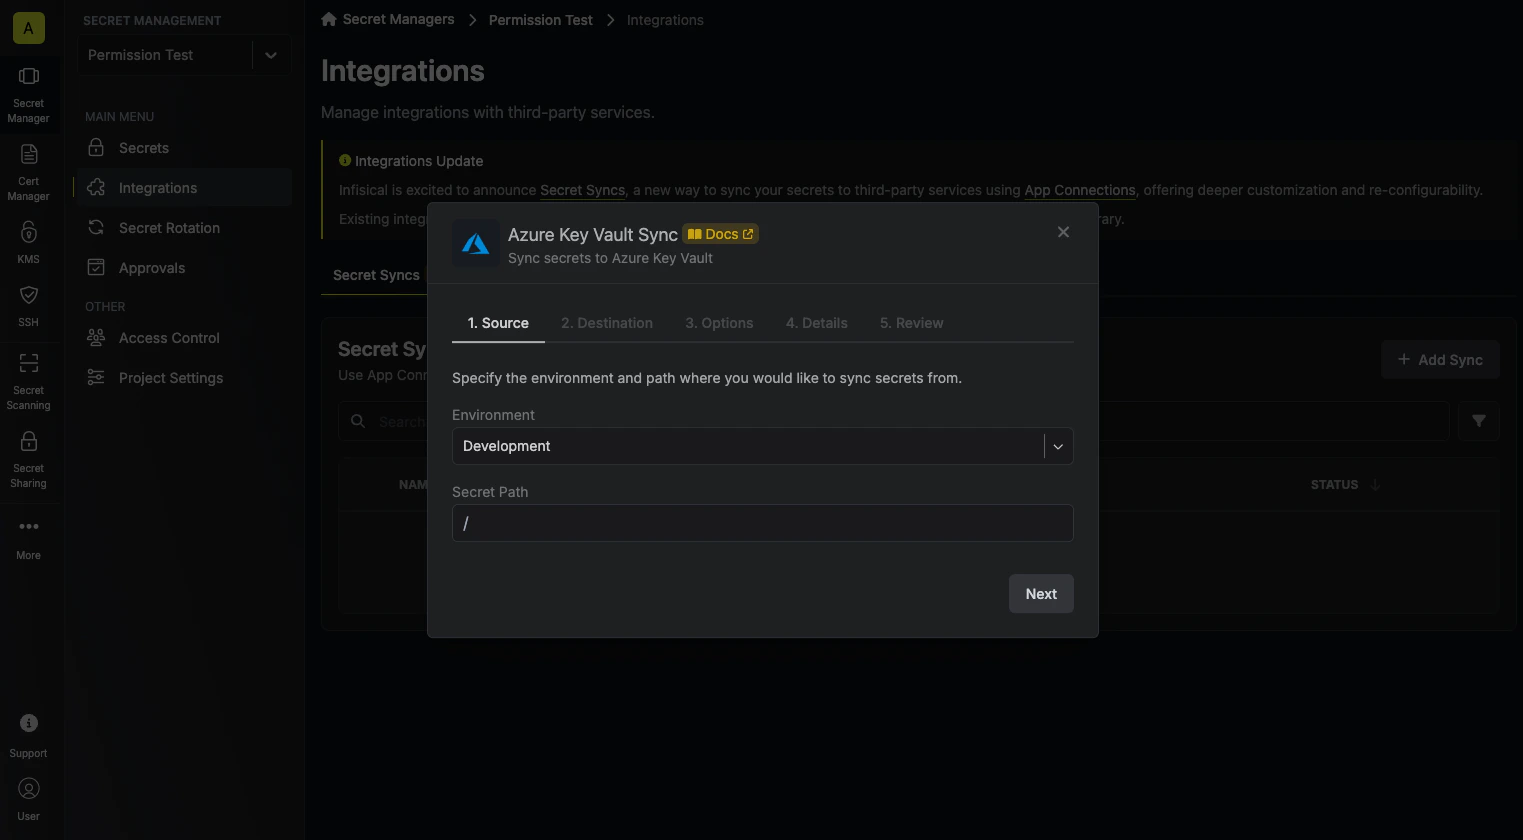1523x840 pixels.
Task: Click the Access Control people icon
Action: pyautogui.click(x=96, y=337)
